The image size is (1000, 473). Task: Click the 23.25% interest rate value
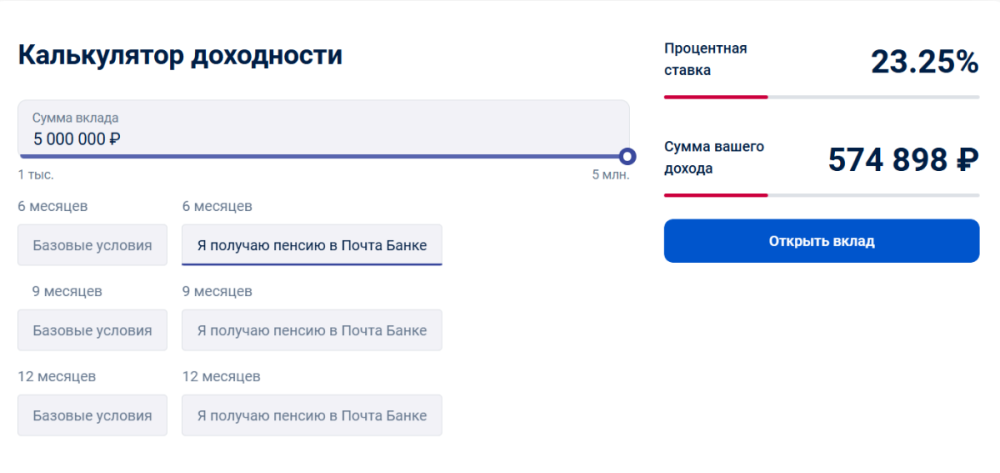coord(924,62)
